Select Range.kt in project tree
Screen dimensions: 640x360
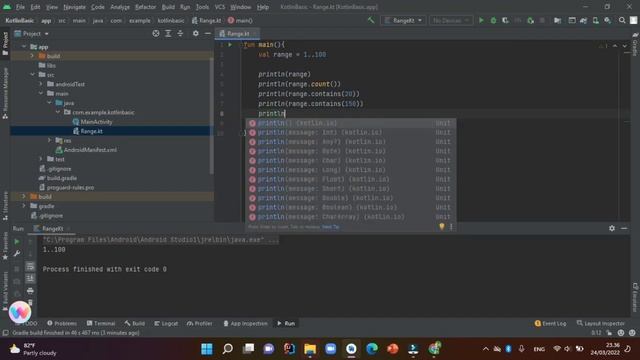point(91,131)
